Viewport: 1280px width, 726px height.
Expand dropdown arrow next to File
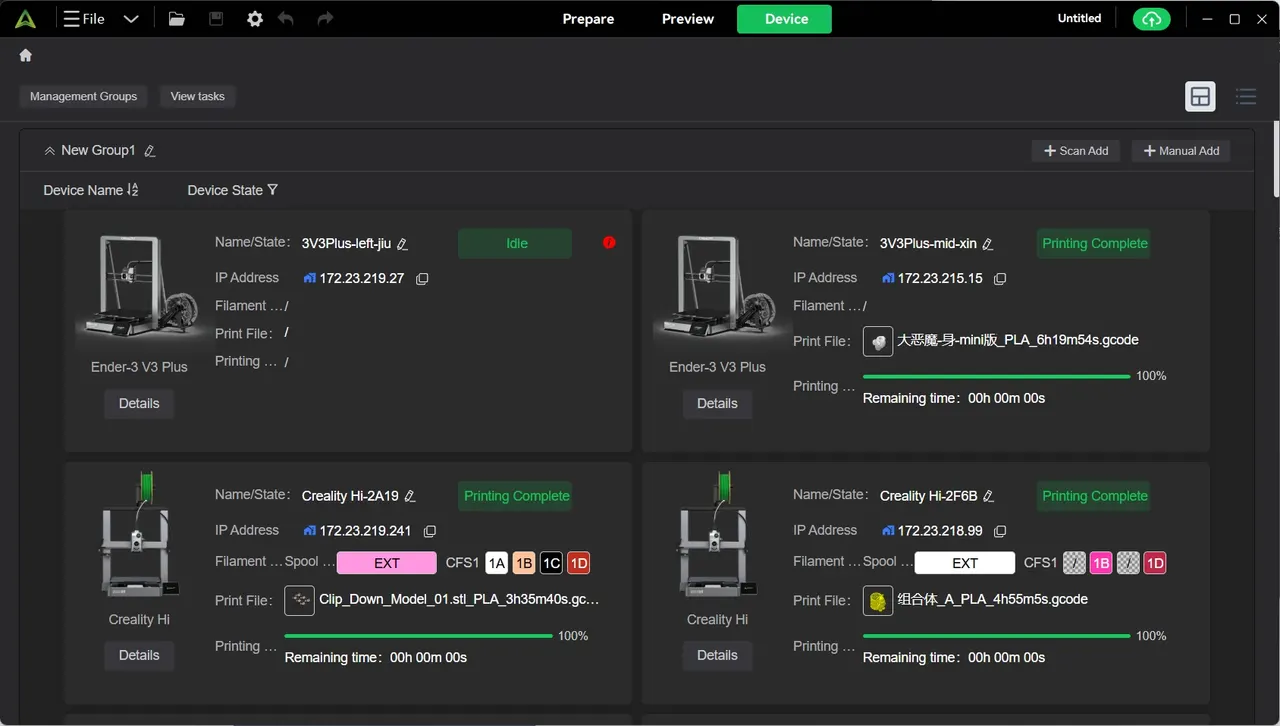coord(131,19)
